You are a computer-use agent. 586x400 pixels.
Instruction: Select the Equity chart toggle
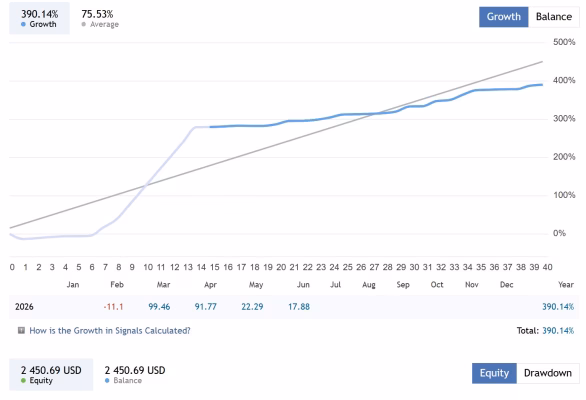494,373
